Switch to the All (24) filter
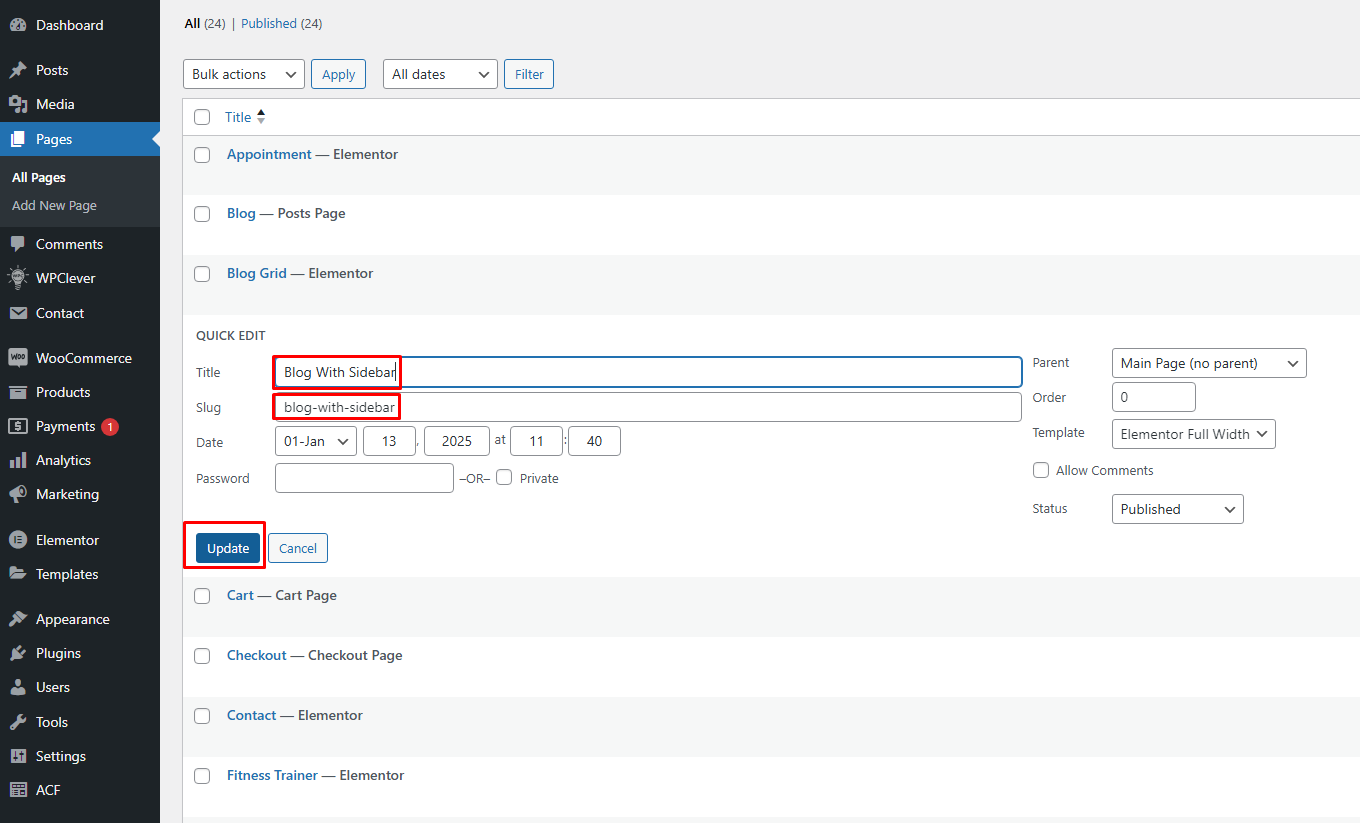 (205, 23)
